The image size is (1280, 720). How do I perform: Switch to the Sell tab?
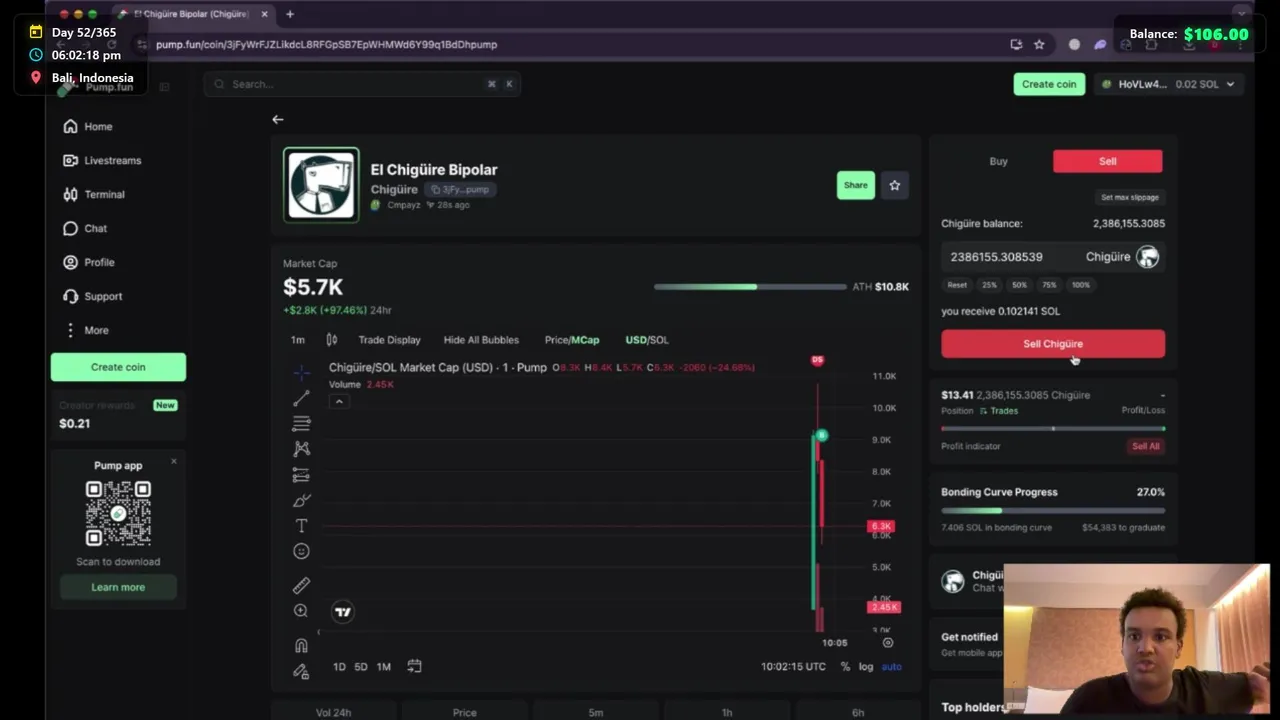tap(1108, 161)
